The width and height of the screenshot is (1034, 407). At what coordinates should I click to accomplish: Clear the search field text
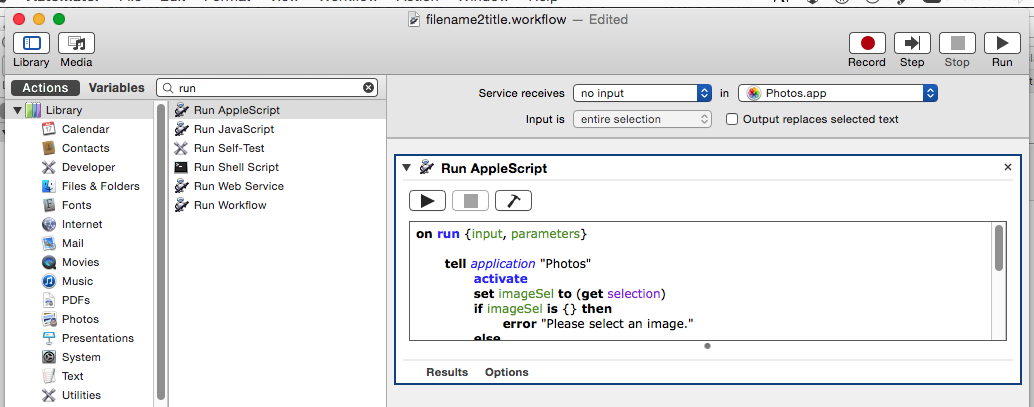(x=369, y=88)
